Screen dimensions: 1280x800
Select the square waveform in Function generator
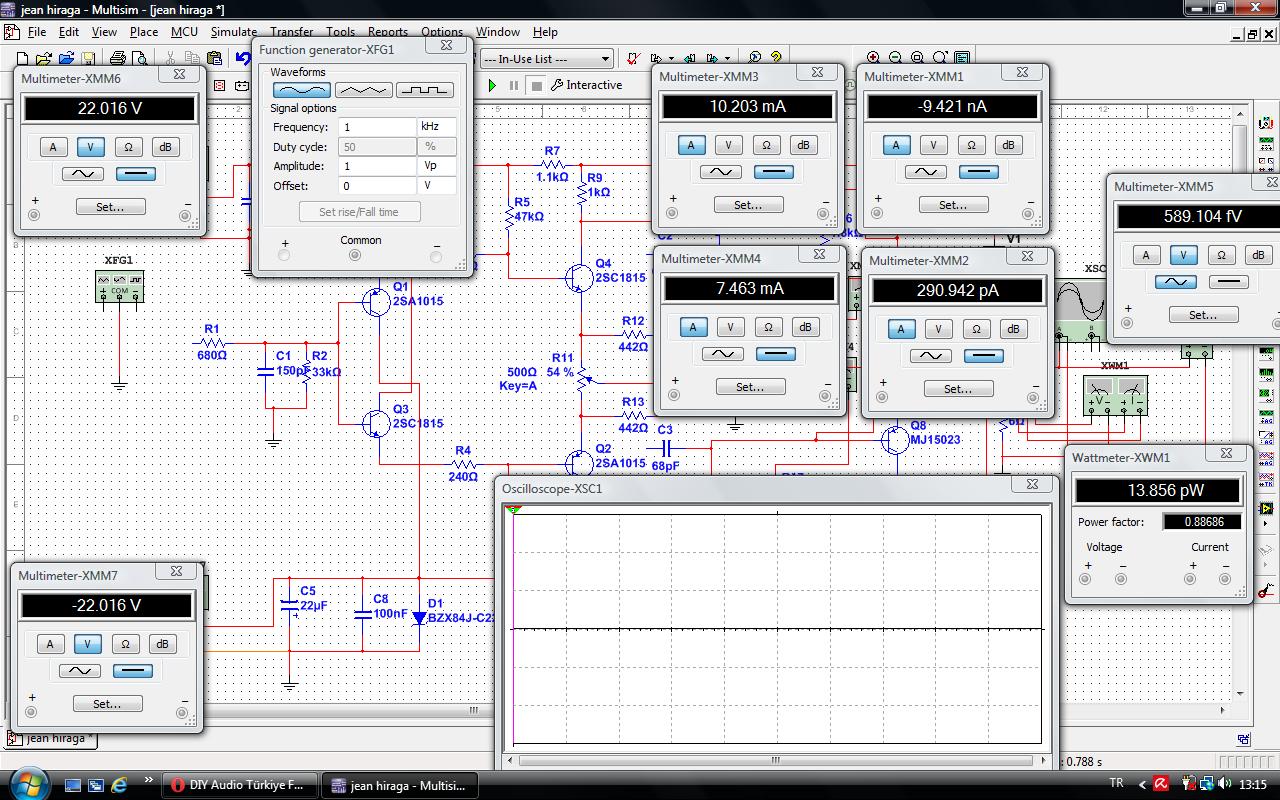pyautogui.click(x=424, y=90)
